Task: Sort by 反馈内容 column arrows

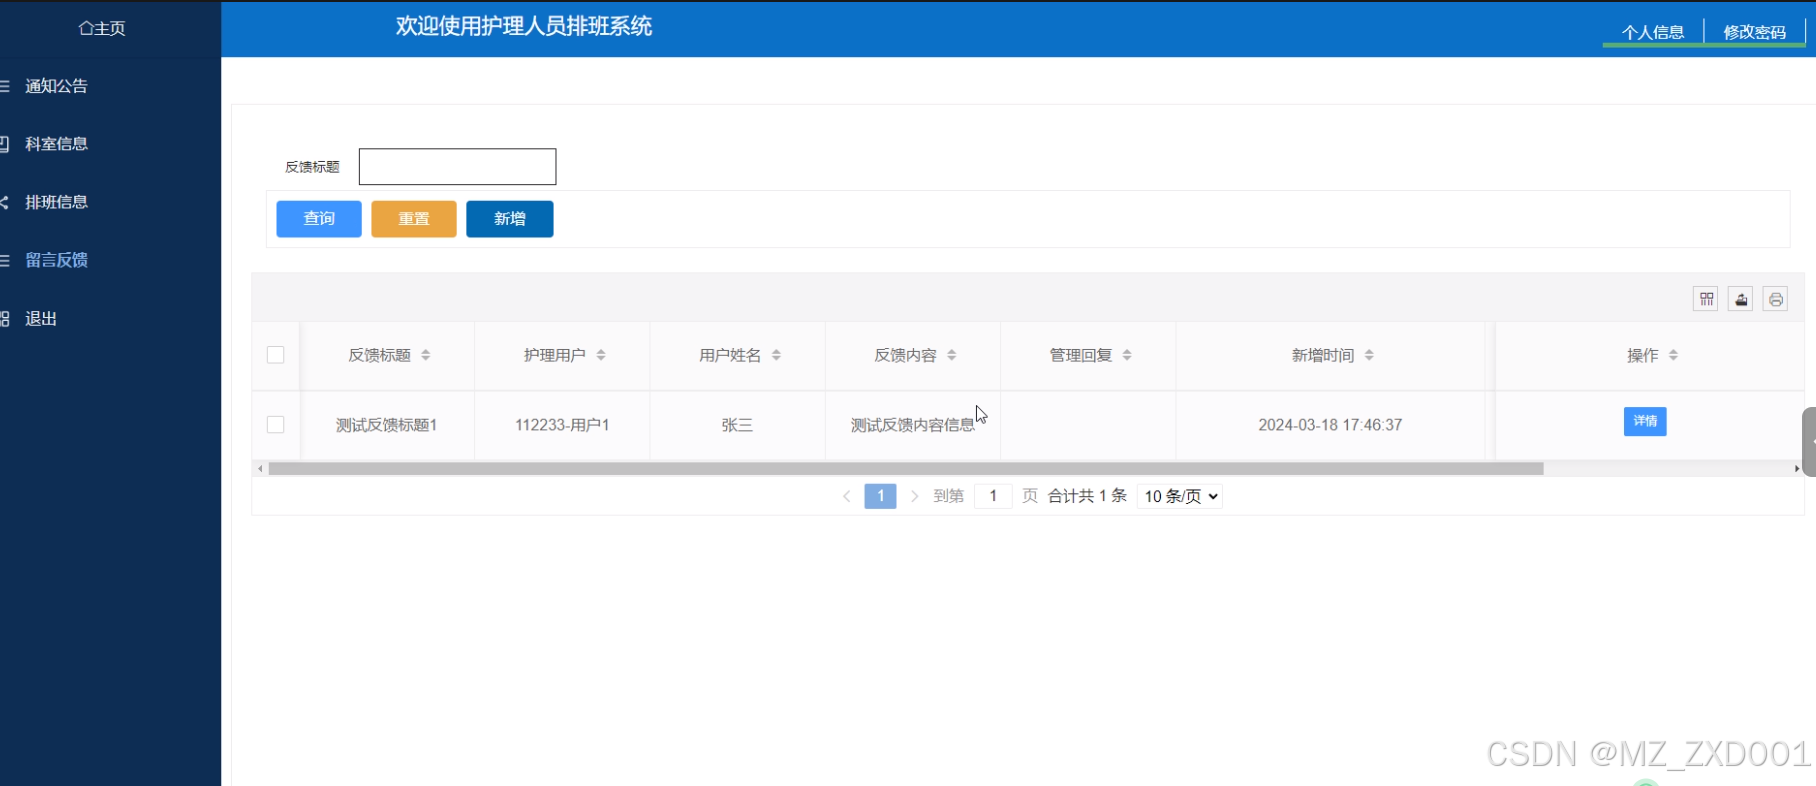Action: tap(952, 355)
